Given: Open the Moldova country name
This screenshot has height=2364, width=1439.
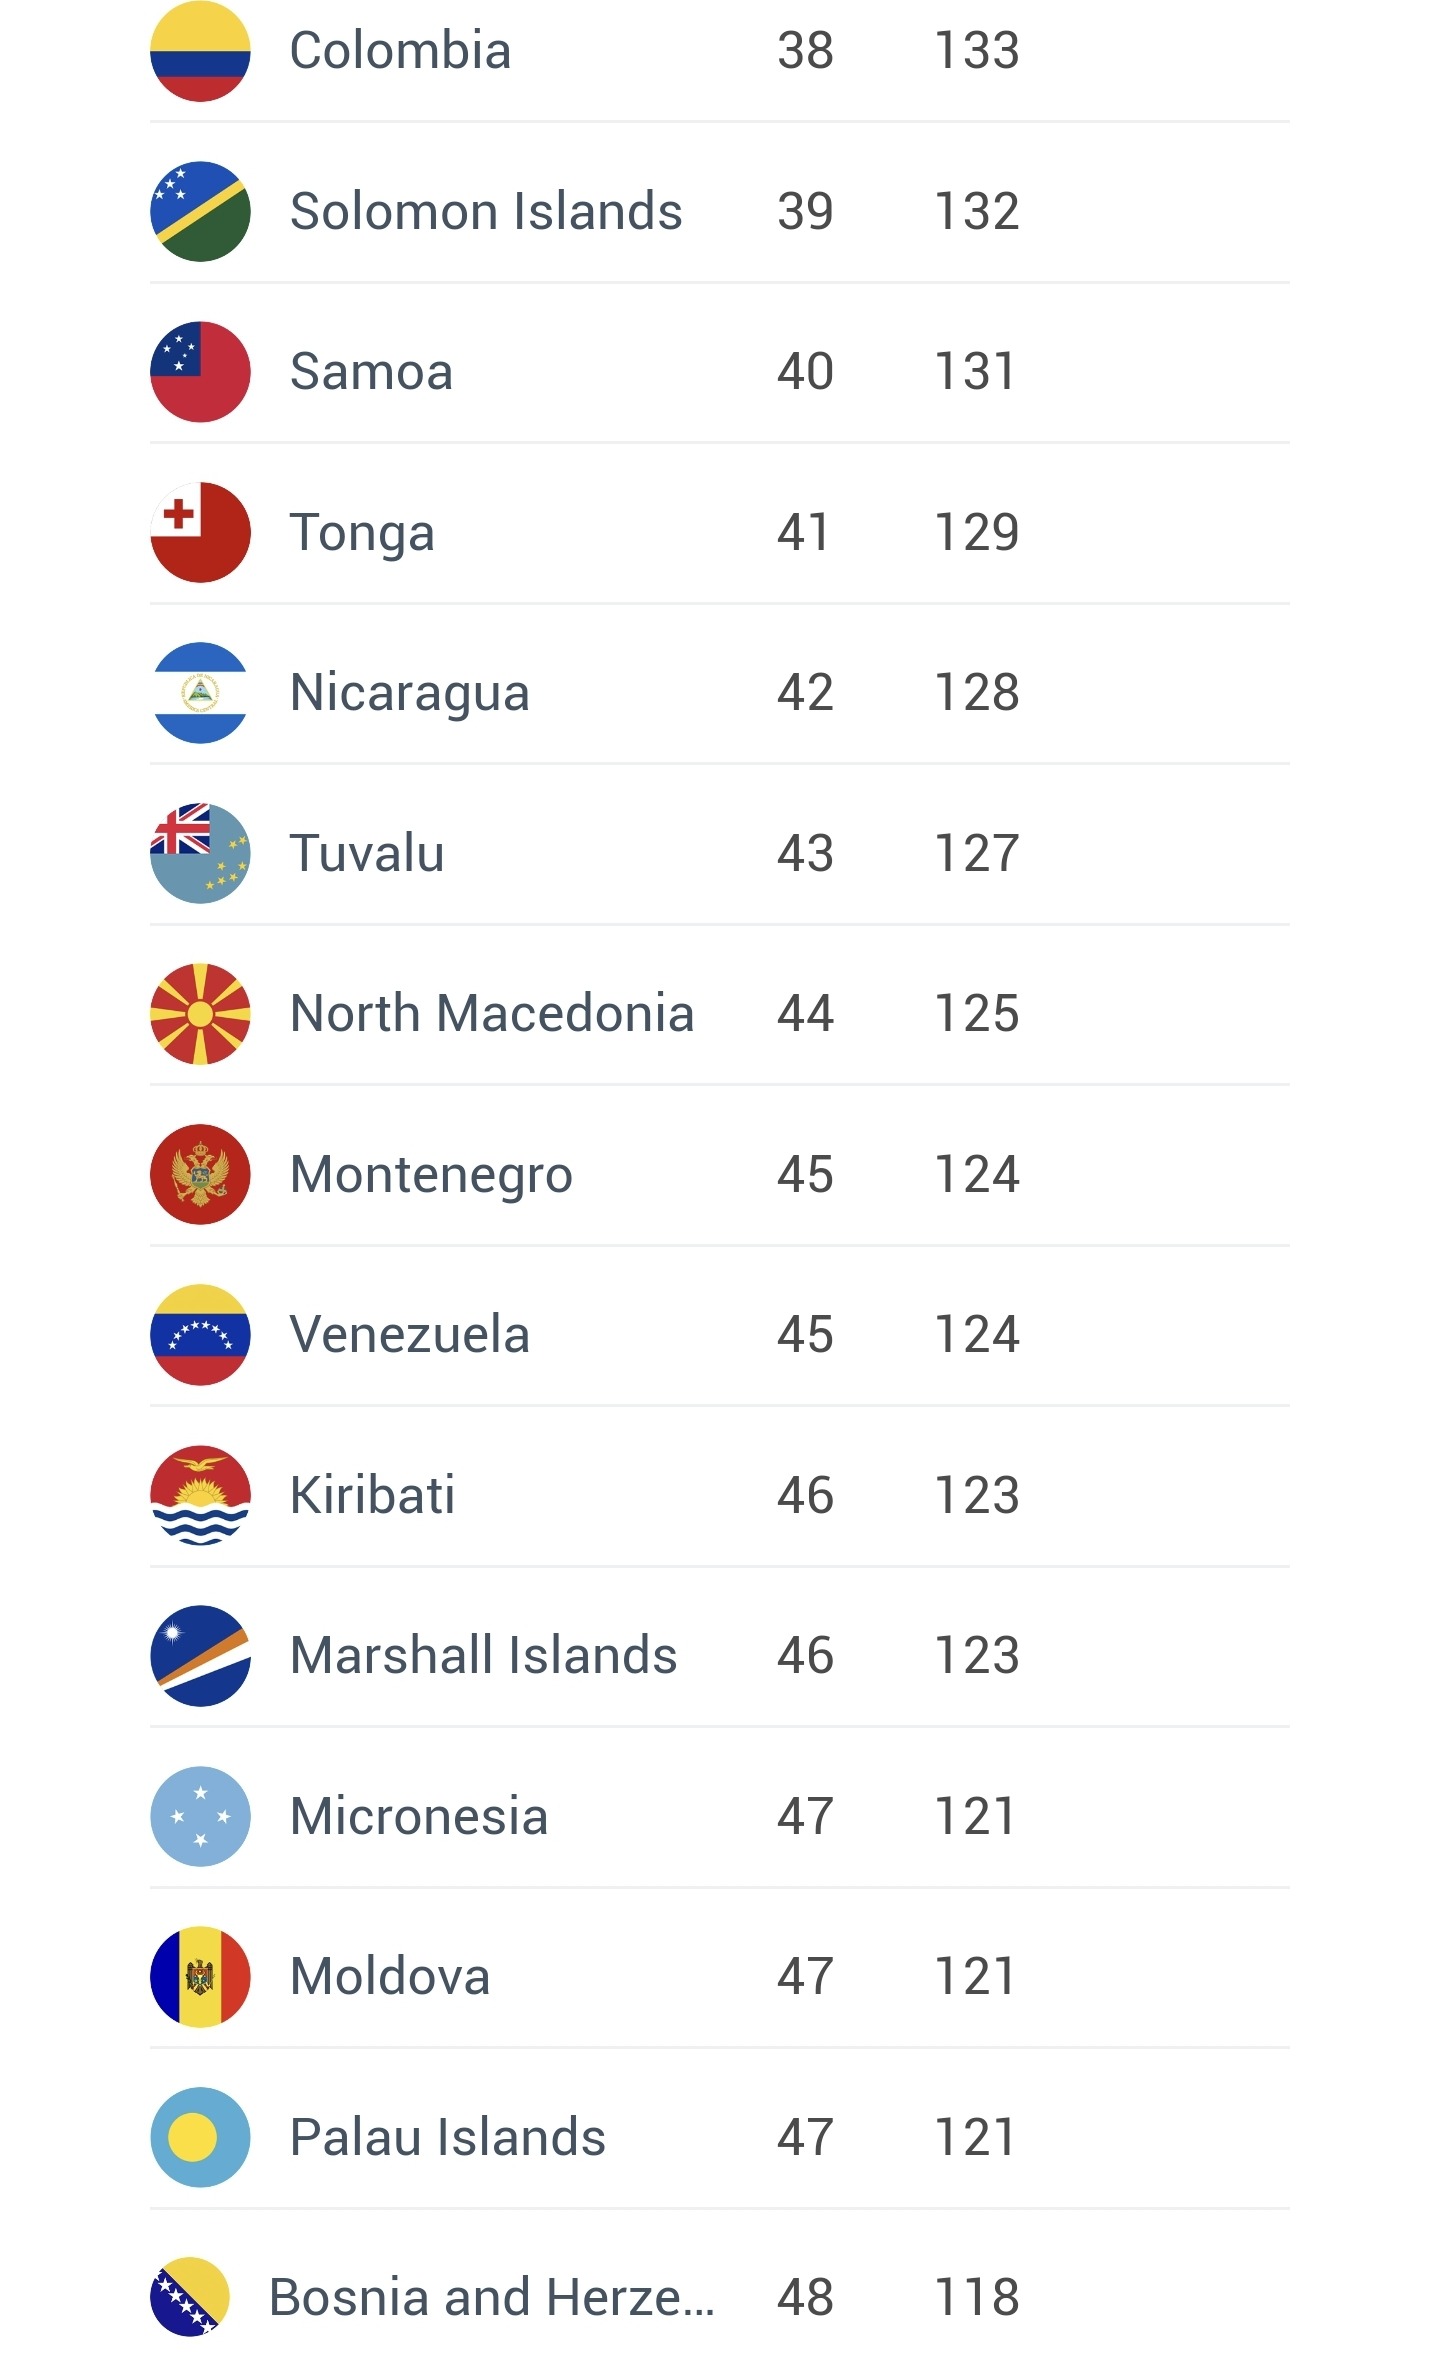Looking at the screenshot, I should point(390,1977).
